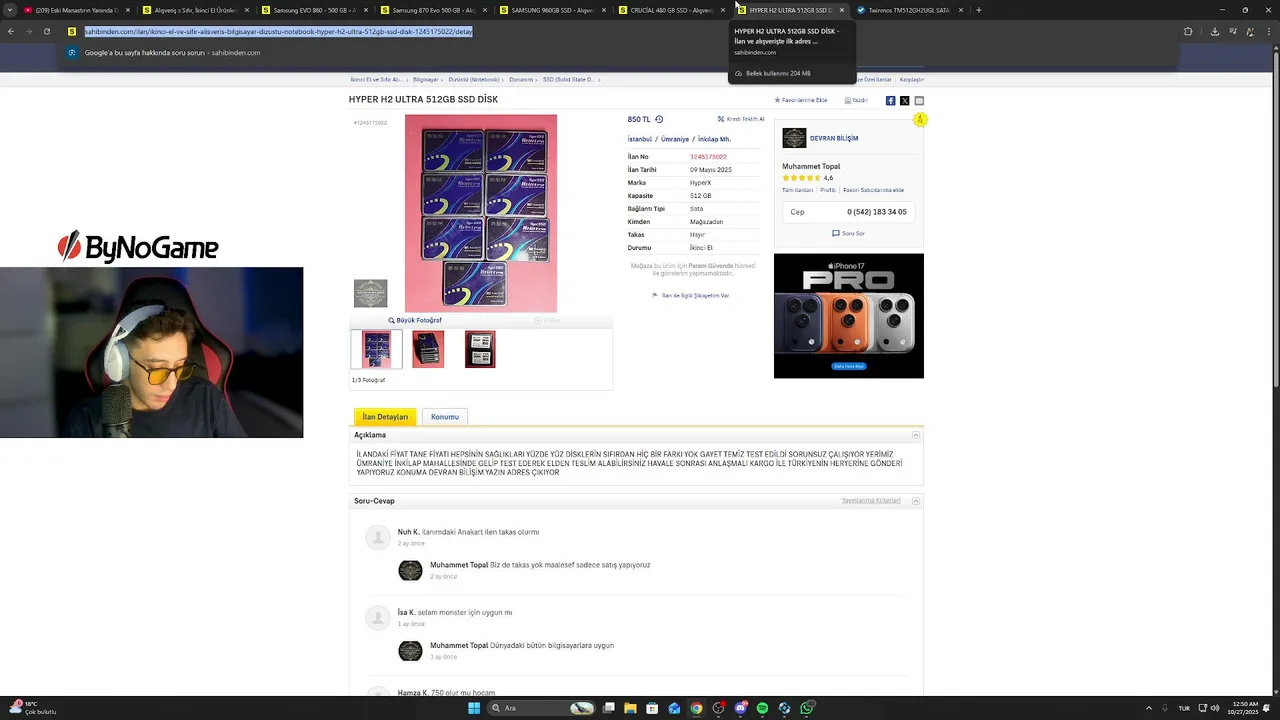The image size is (1280, 720).
Task: Switch to Samsung 870 Evo 500 GB tab
Action: [432, 10]
